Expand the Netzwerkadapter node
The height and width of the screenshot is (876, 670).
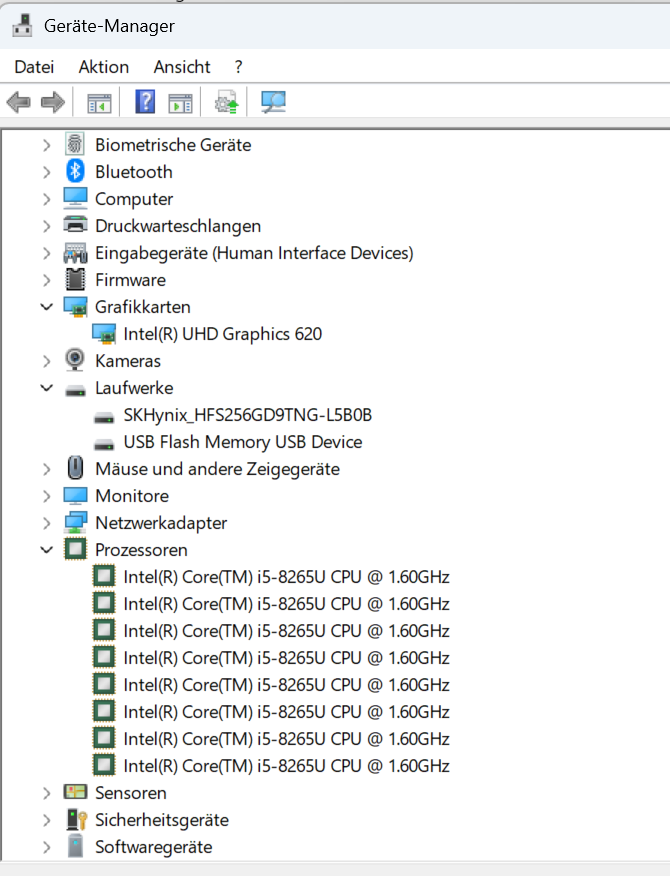[x=46, y=523]
